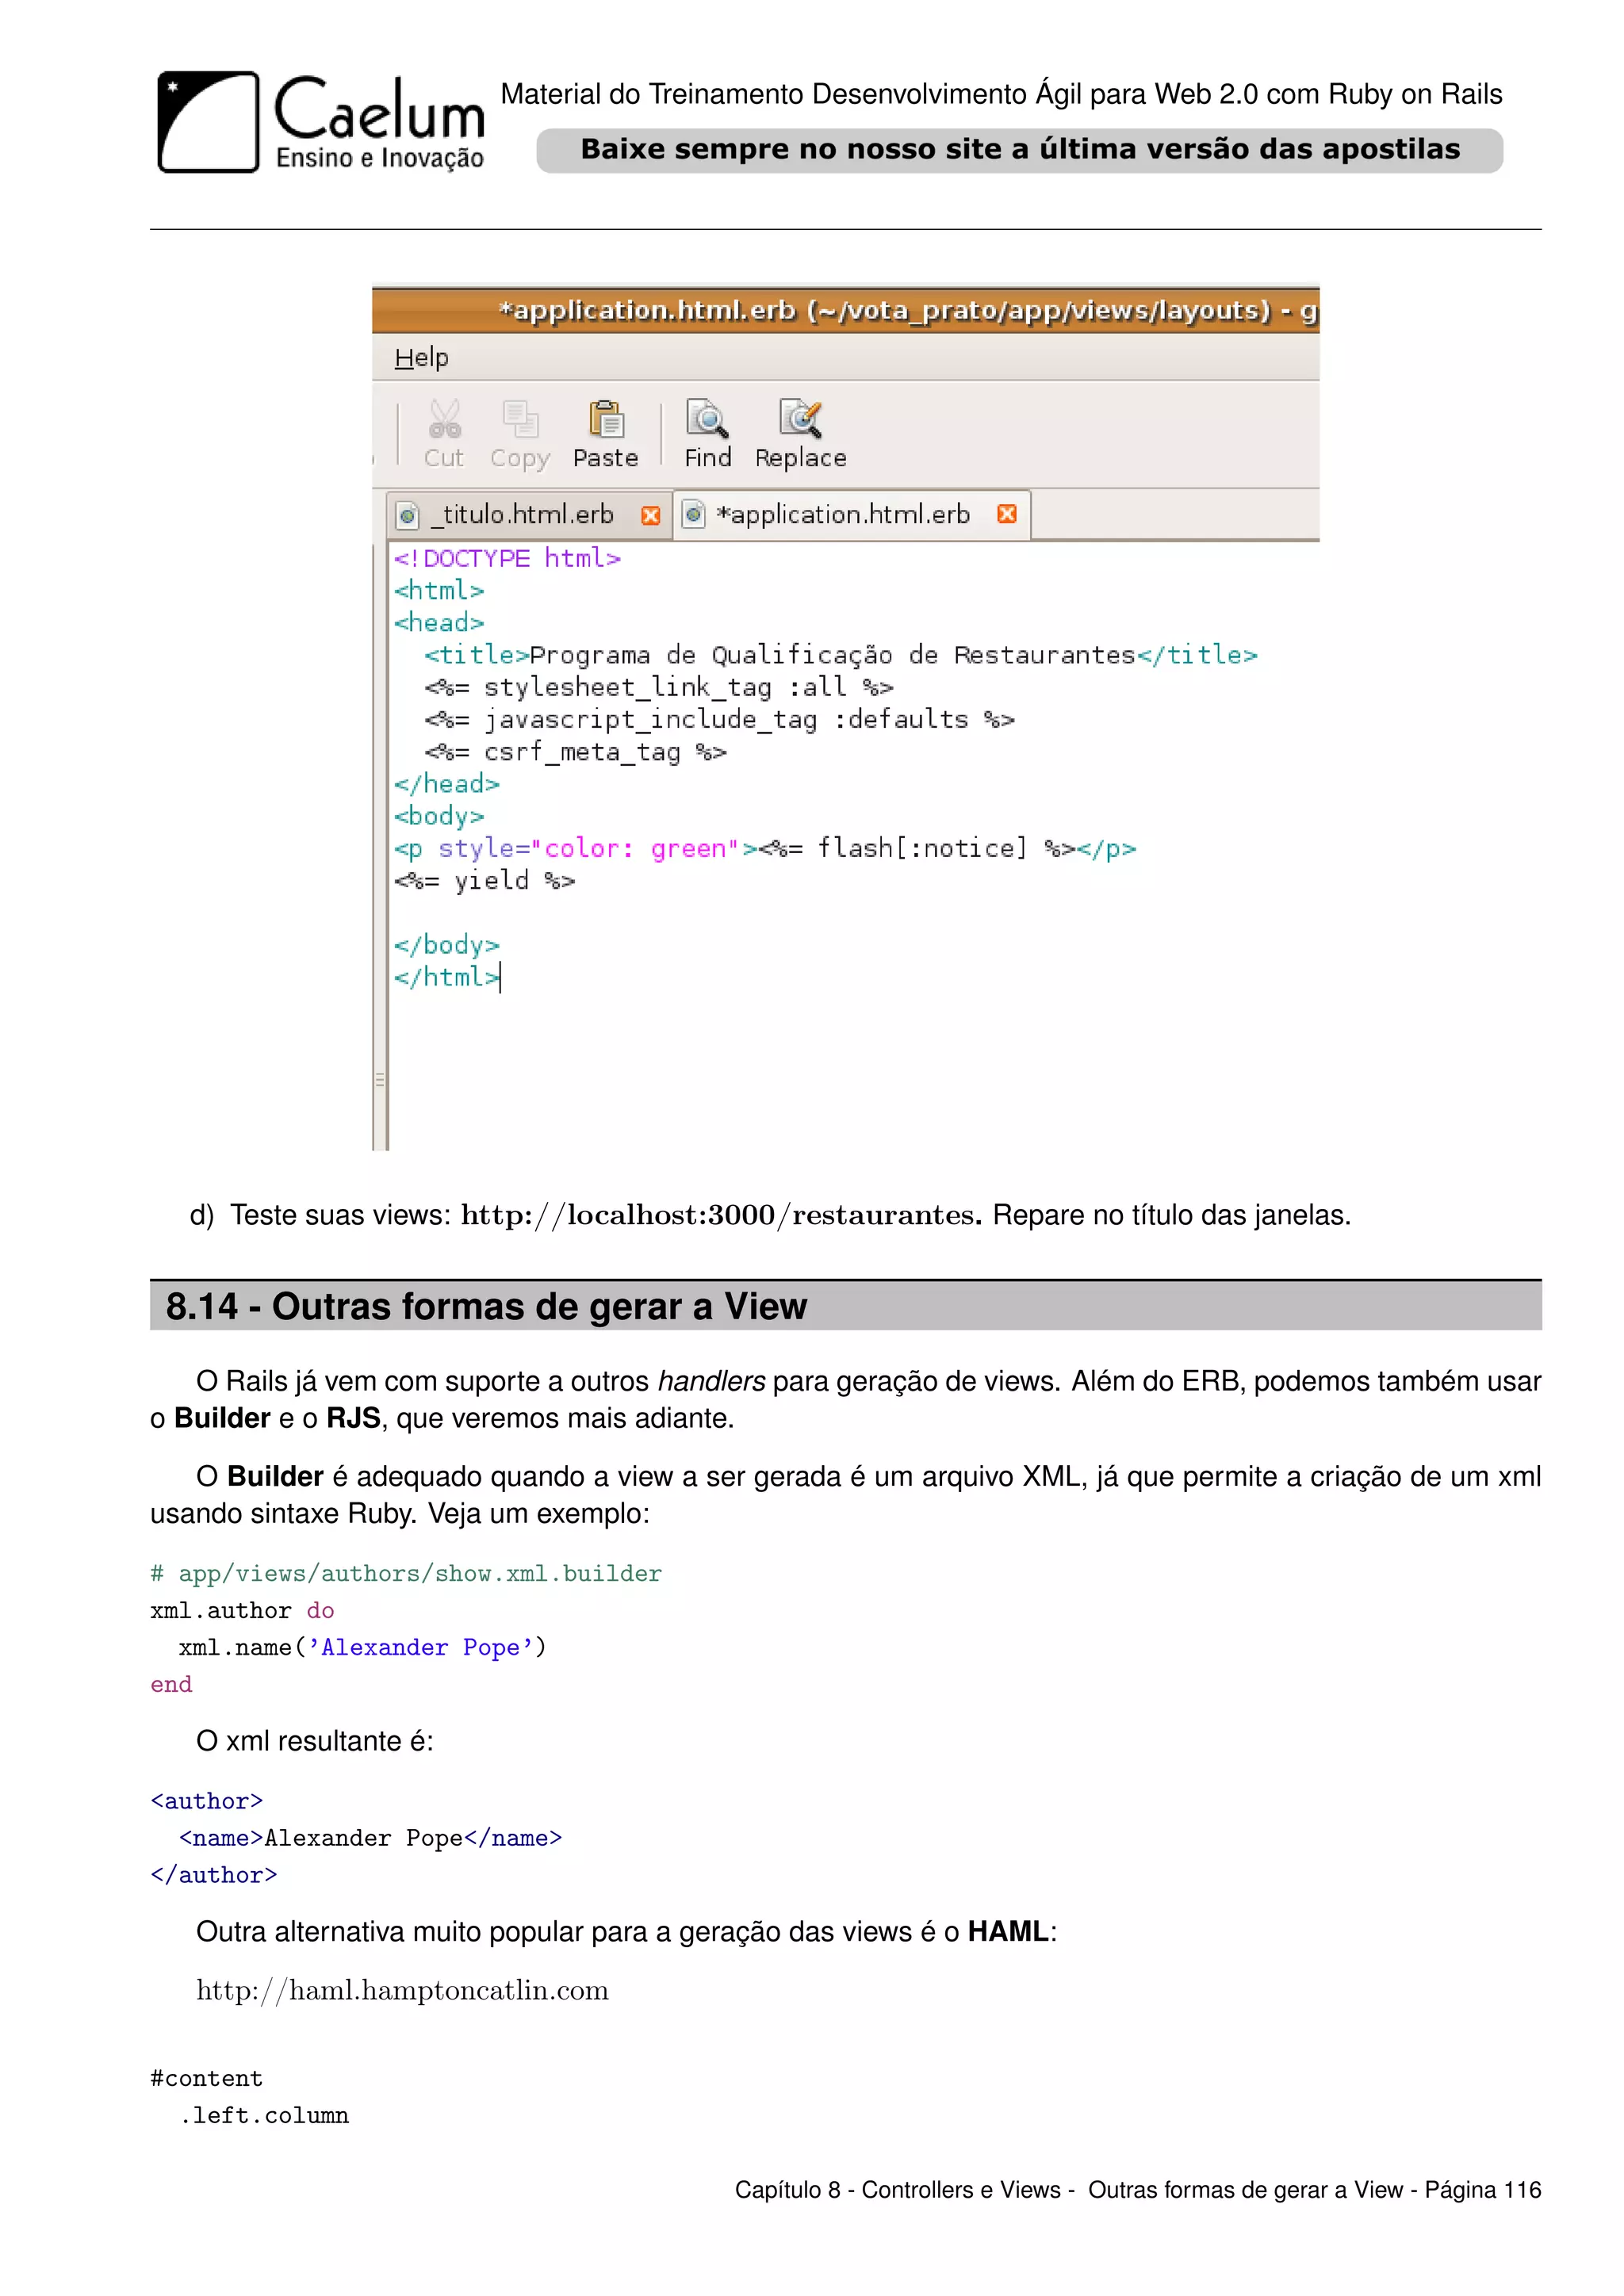
Task: Click the flash[:notice] paragraph line
Action: 765,848
